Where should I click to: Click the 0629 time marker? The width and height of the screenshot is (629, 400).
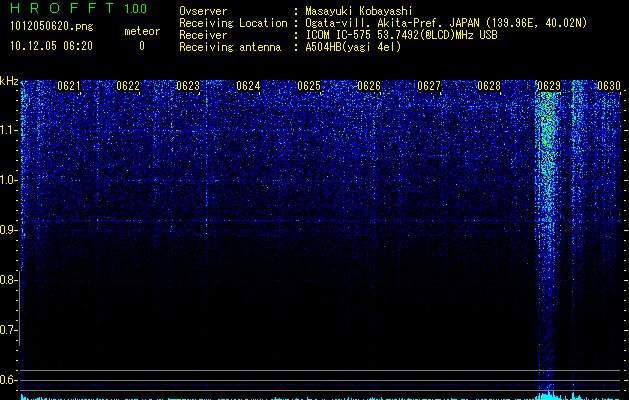point(549,86)
